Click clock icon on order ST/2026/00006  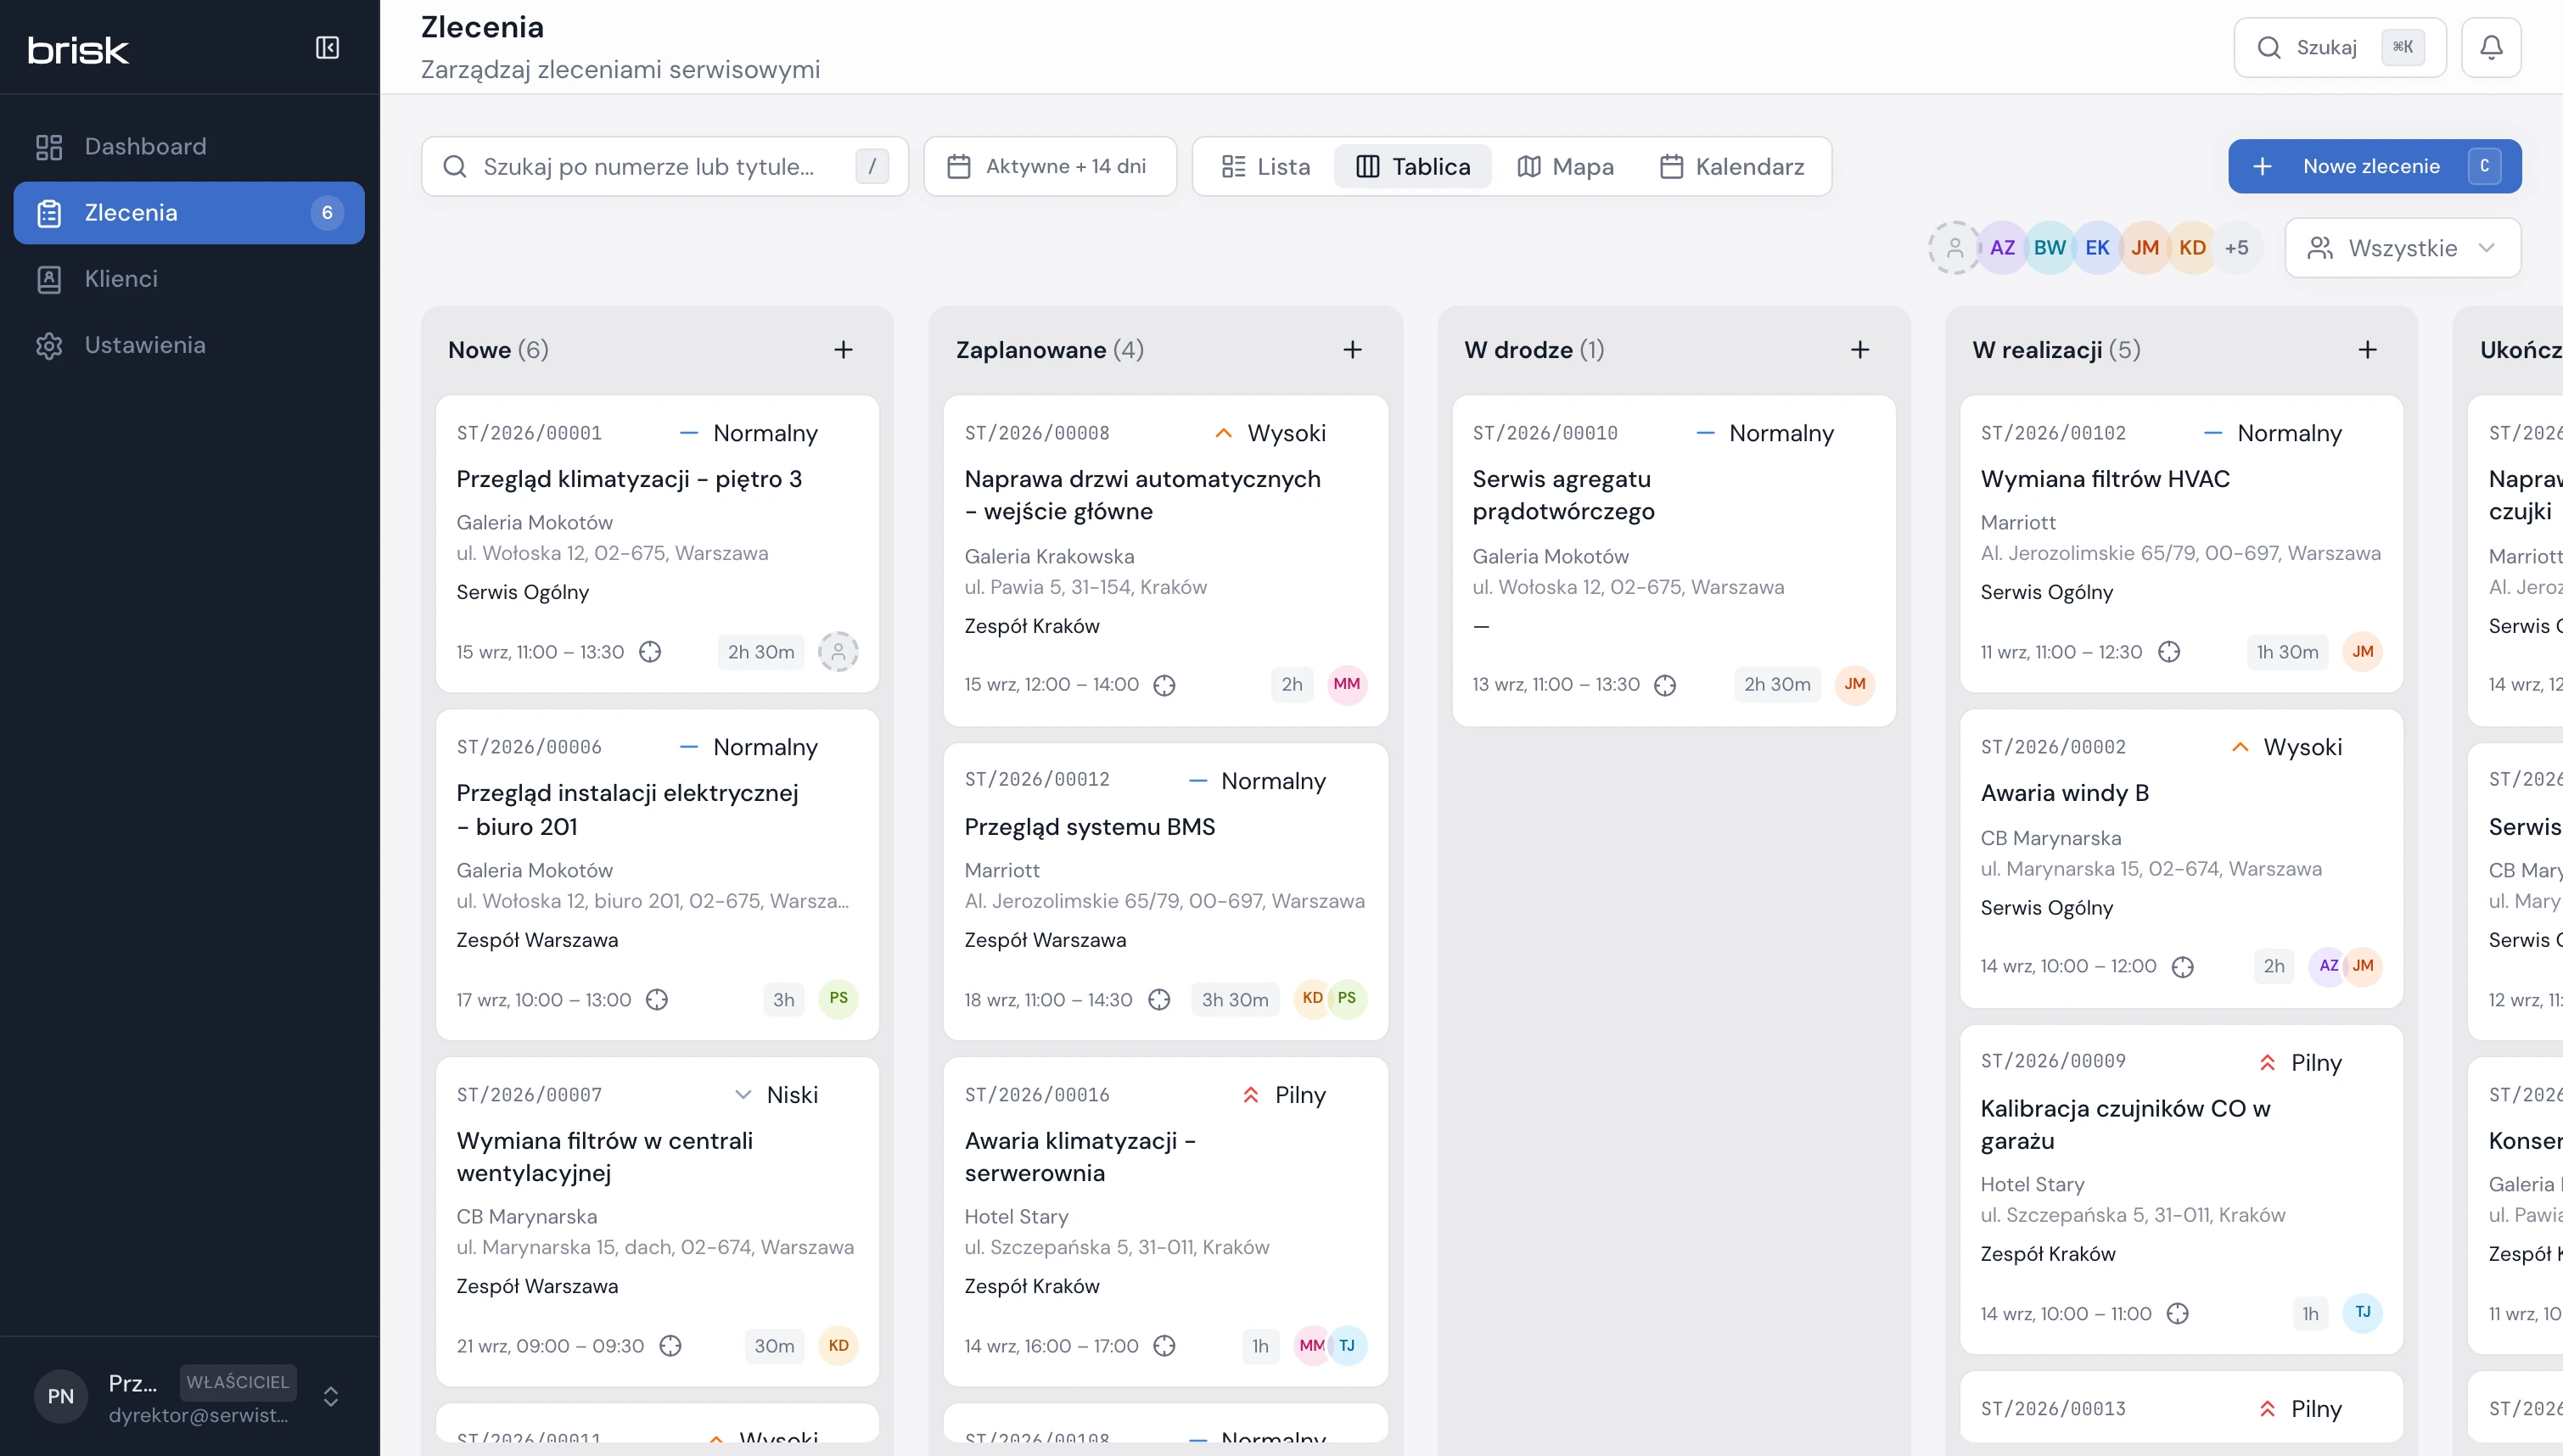click(656, 999)
